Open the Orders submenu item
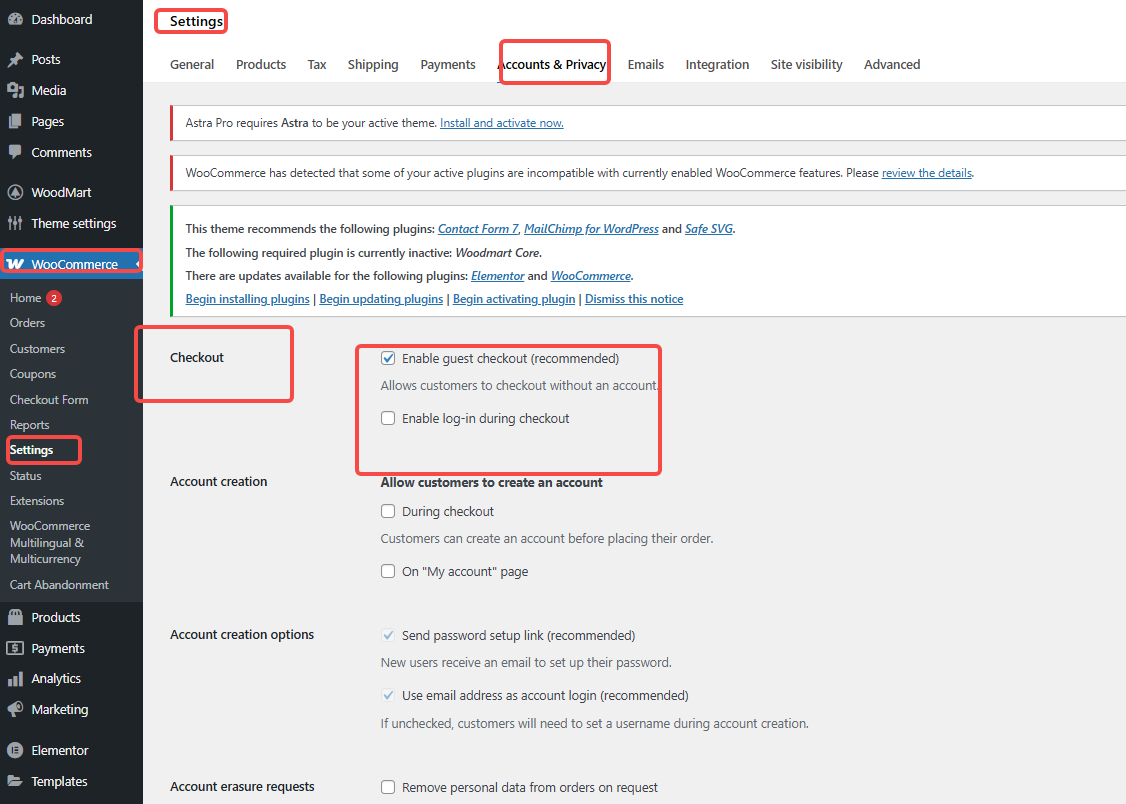This screenshot has height=804, width=1126. click(27, 323)
